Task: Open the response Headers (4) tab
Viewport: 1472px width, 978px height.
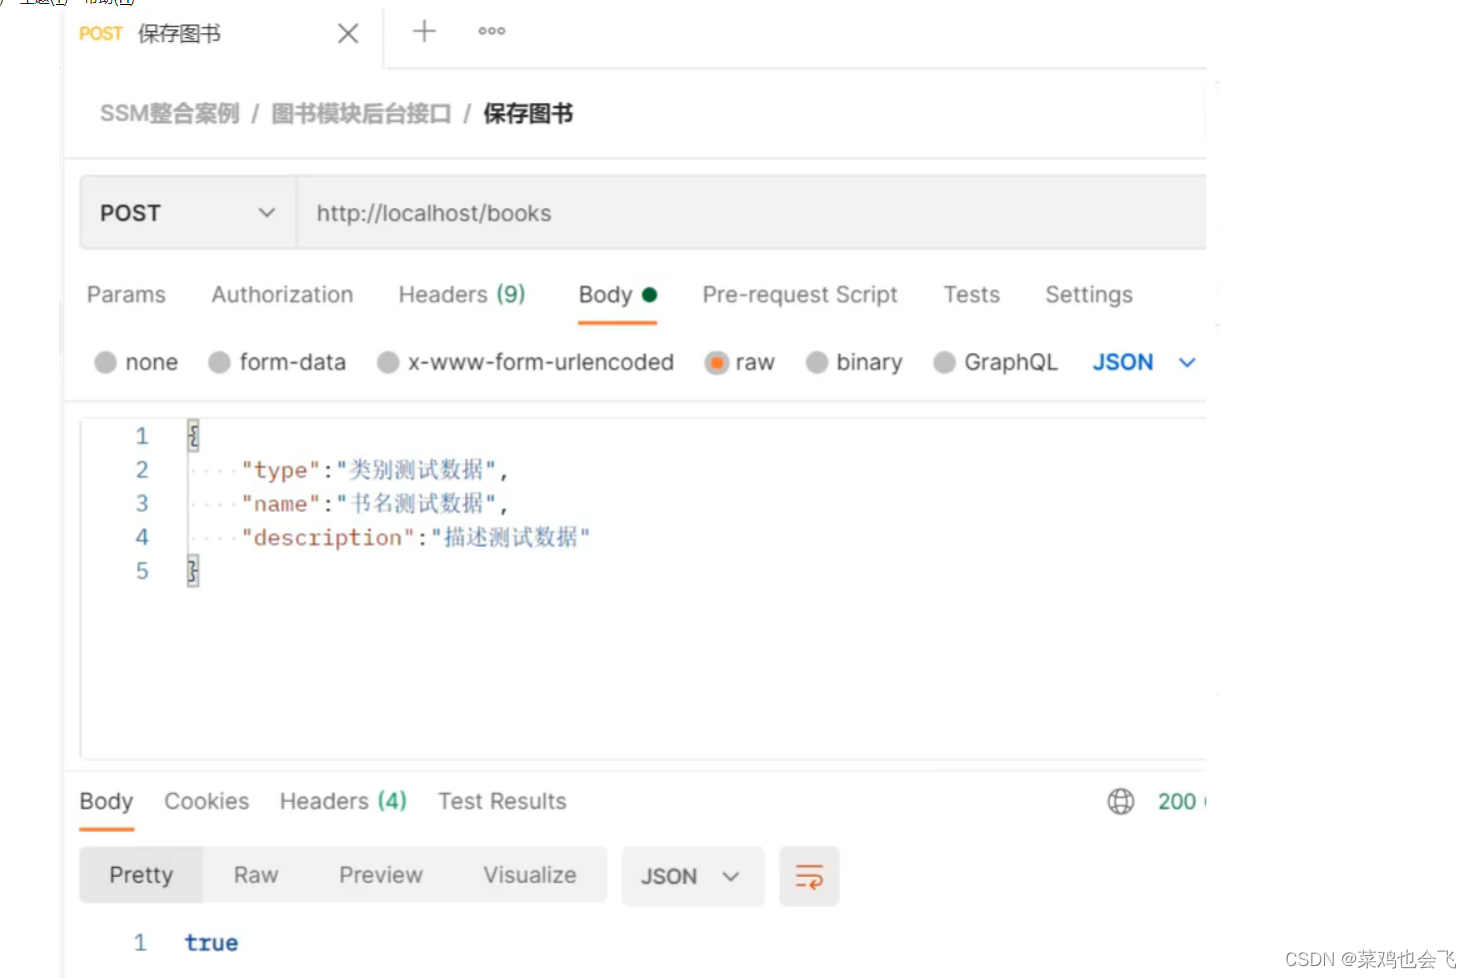Action: [343, 802]
